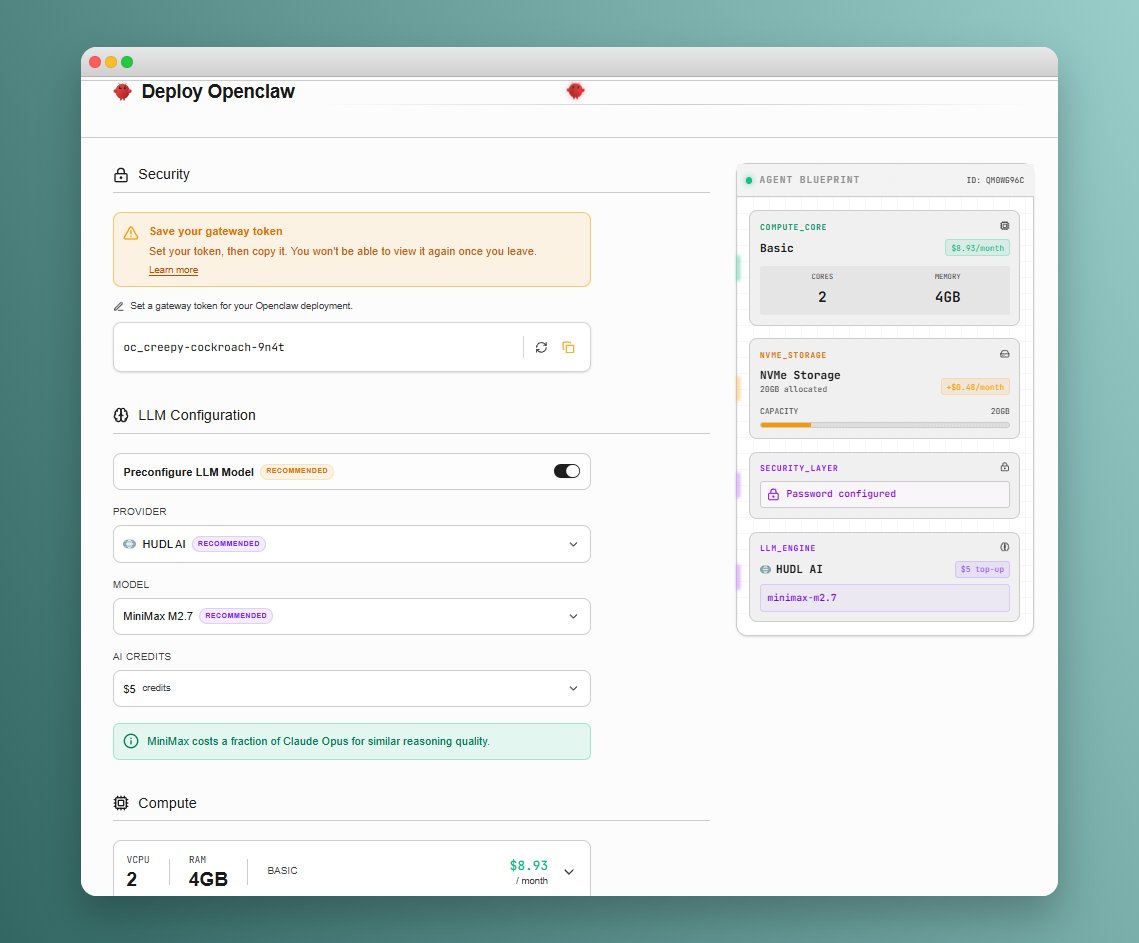Image resolution: width=1139 pixels, height=943 pixels.
Task: Click the Deploy Openclaw page title
Action: (218, 92)
